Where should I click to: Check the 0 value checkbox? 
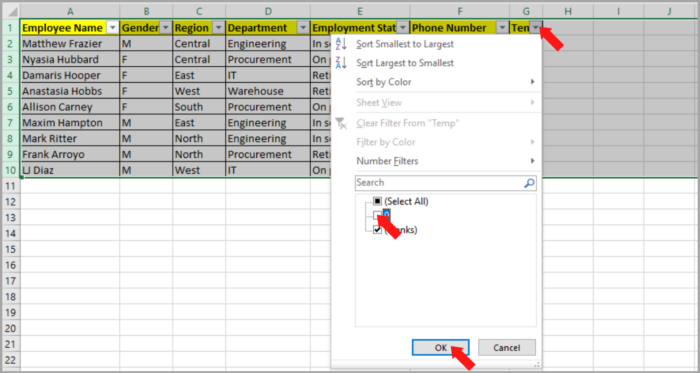377,216
